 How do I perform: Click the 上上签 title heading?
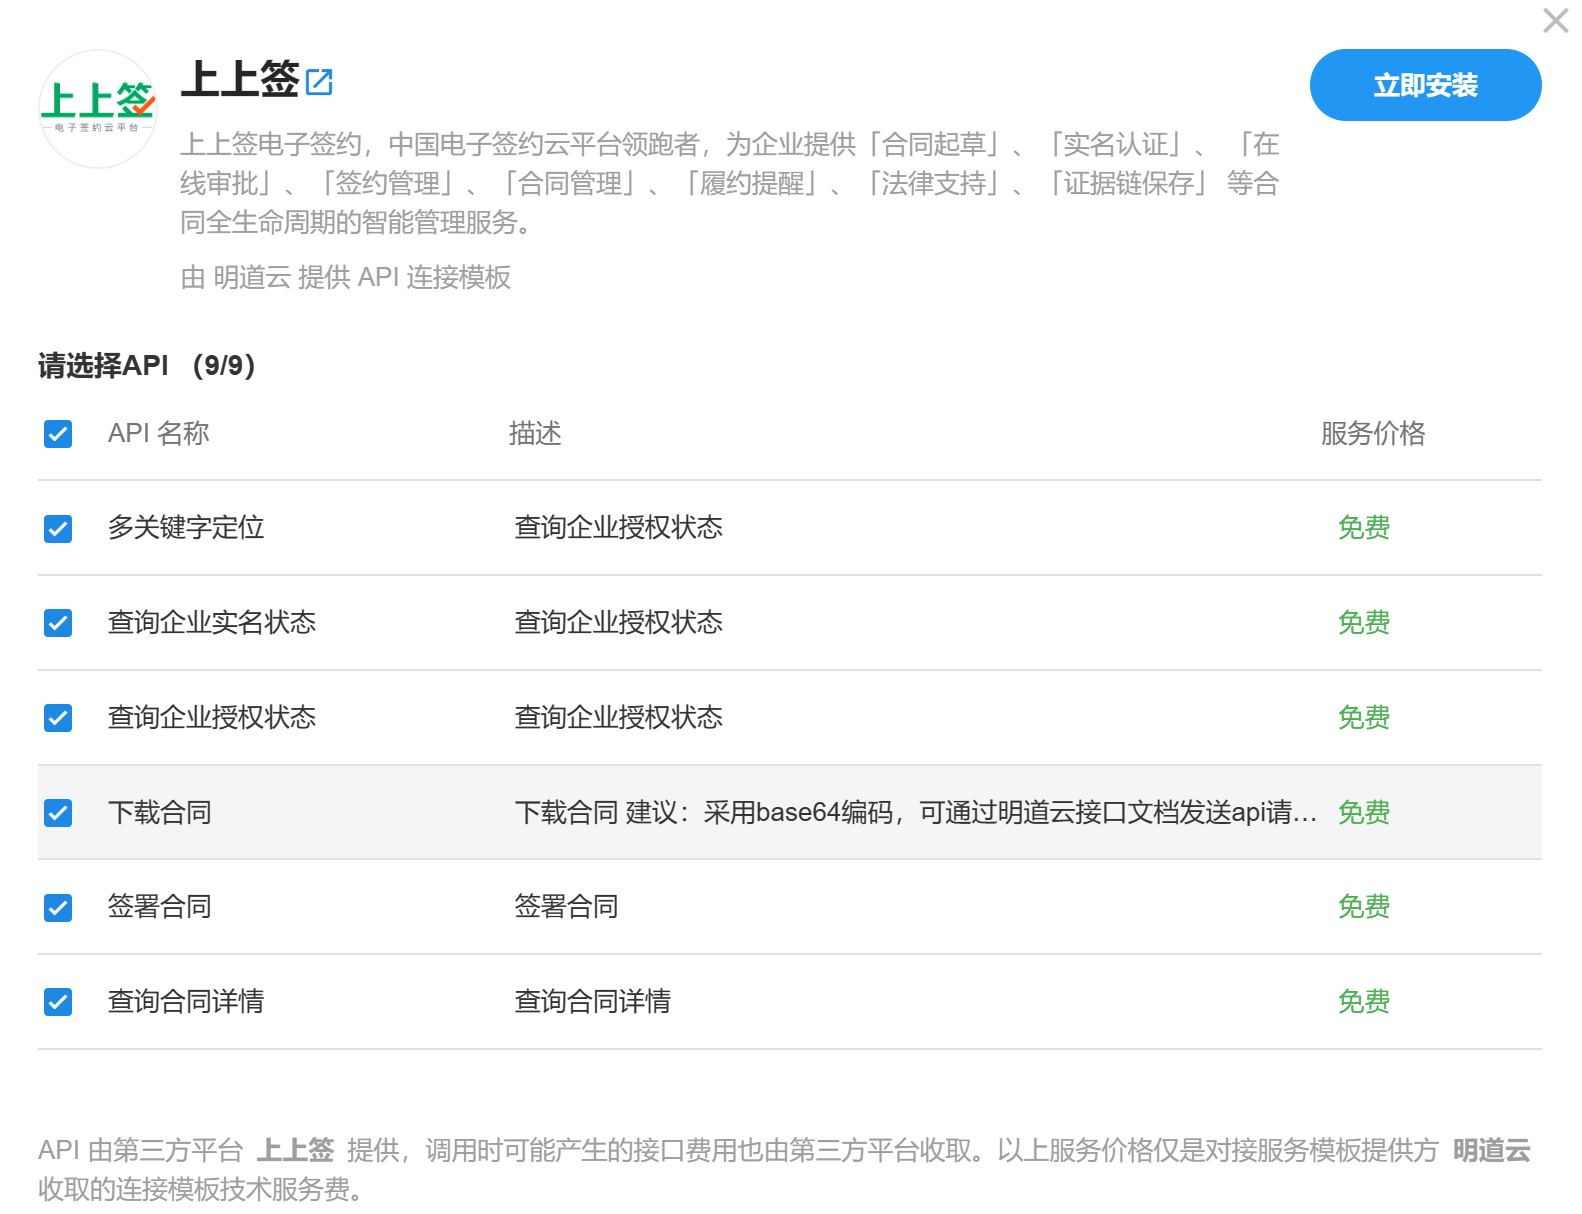(240, 79)
